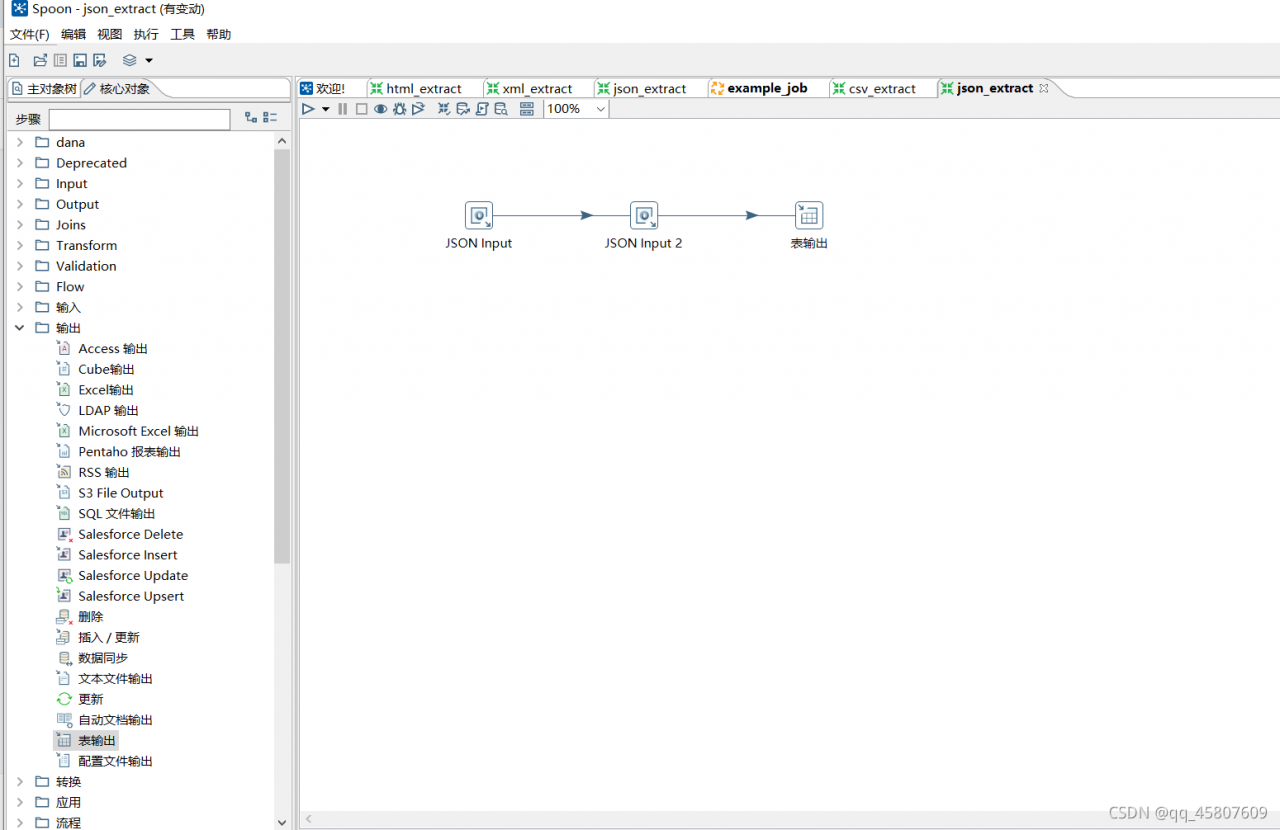This screenshot has width=1280, height=830.
Task: Open the run options dropdown arrow
Action: click(325, 109)
